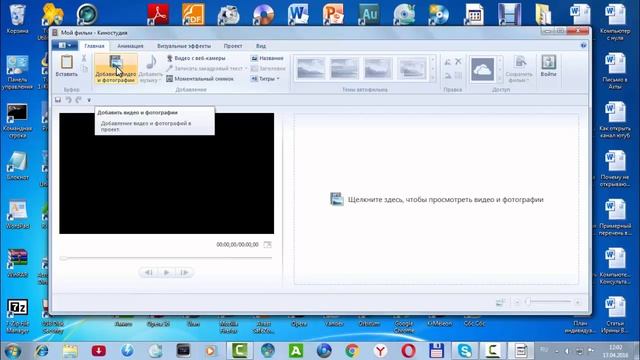Open the Блокнот desktop icon
This screenshot has width=640, height=360.
18,166
